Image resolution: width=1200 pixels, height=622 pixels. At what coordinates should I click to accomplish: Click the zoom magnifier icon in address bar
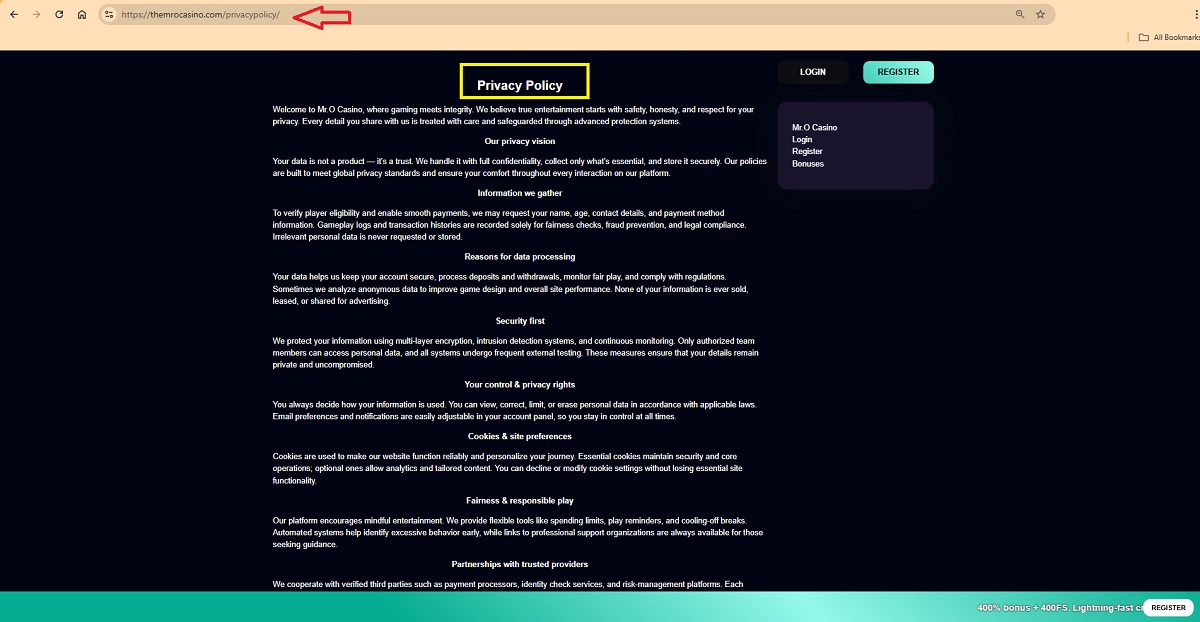[1020, 15]
